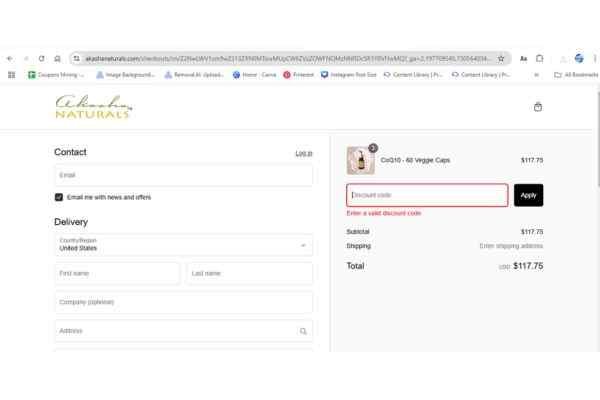Click the browser back arrow
The image size is (600, 400).
[10, 58]
